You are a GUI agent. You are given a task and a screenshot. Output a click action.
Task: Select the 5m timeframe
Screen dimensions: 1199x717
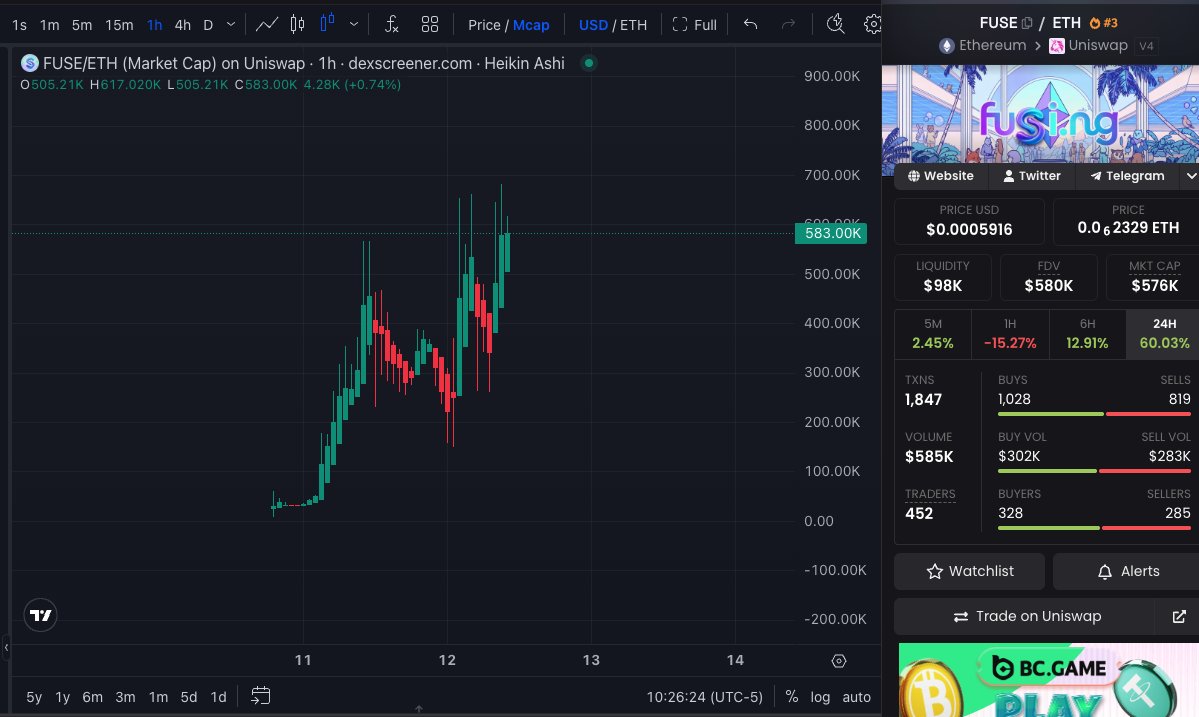[x=82, y=25]
